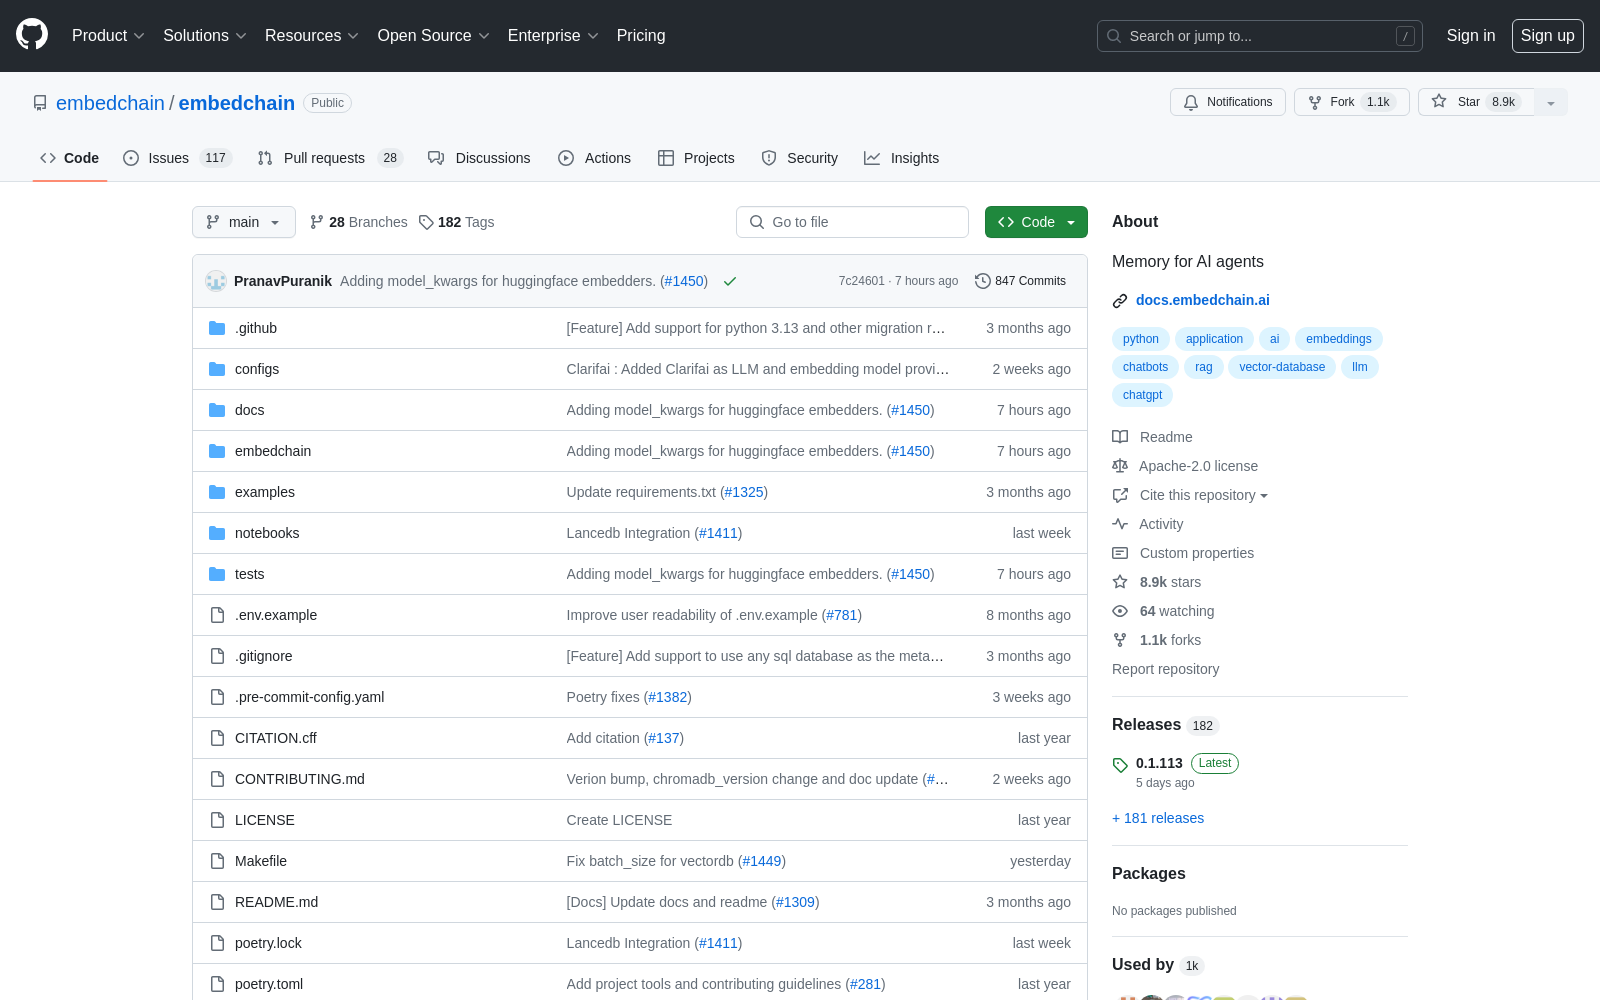Expand the Resources menu
The image size is (1600, 1000).
click(x=312, y=35)
